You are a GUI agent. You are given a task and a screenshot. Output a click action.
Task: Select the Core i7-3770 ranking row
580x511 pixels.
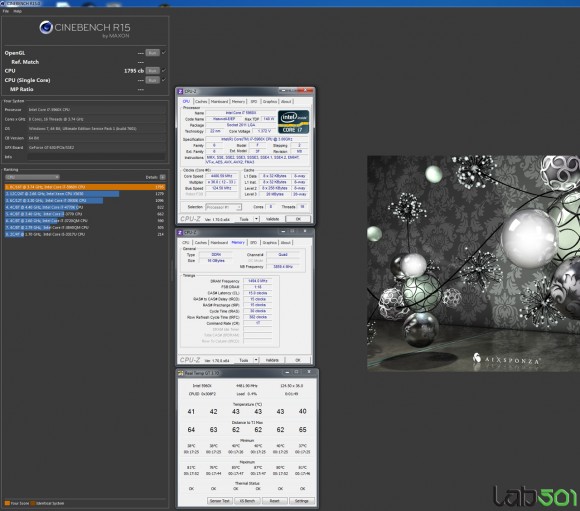pos(85,214)
